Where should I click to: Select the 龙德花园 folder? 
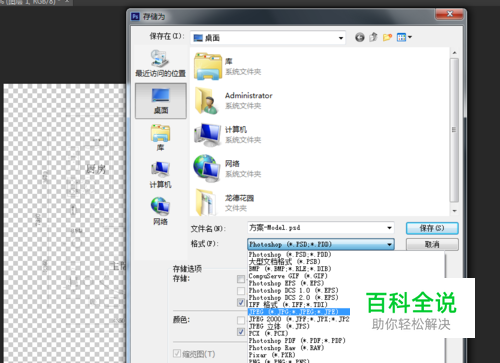click(225, 203)
